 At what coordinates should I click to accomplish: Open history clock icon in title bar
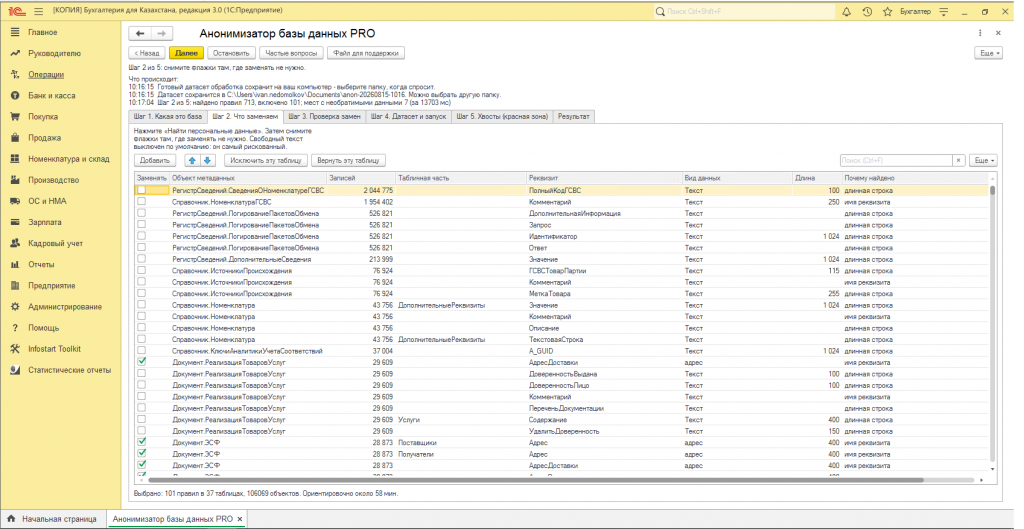click(x=867, y=12)
